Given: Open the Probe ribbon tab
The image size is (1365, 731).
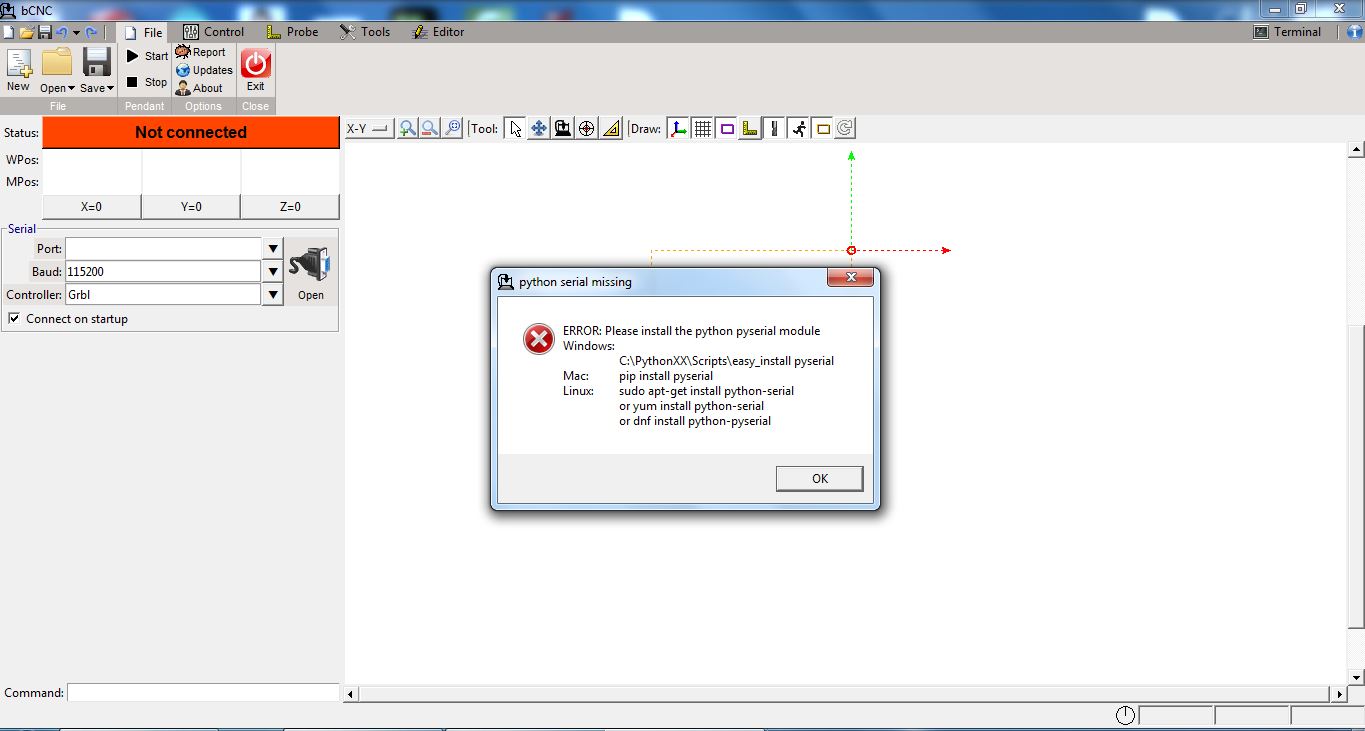Looking at the screenshot, I should tap(292, 32).
